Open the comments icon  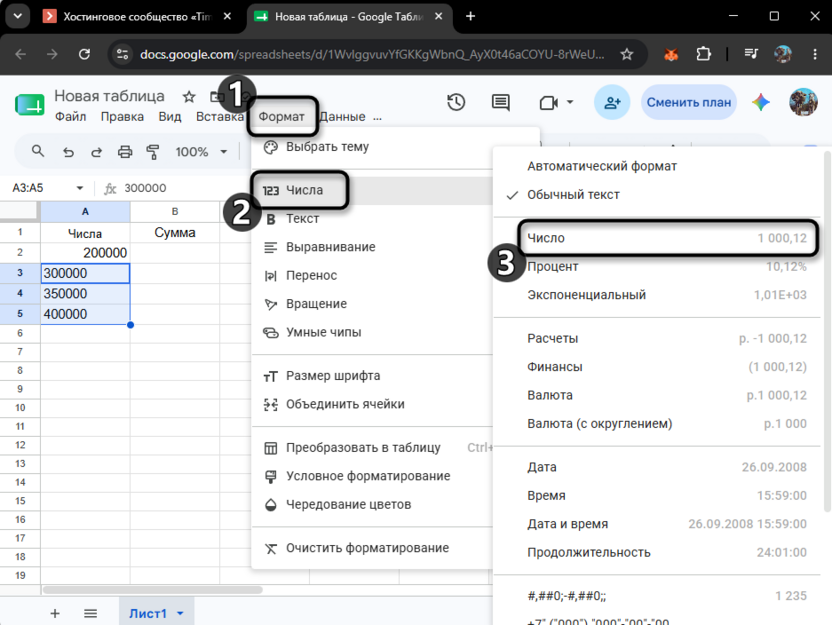(x=500, y=102)
